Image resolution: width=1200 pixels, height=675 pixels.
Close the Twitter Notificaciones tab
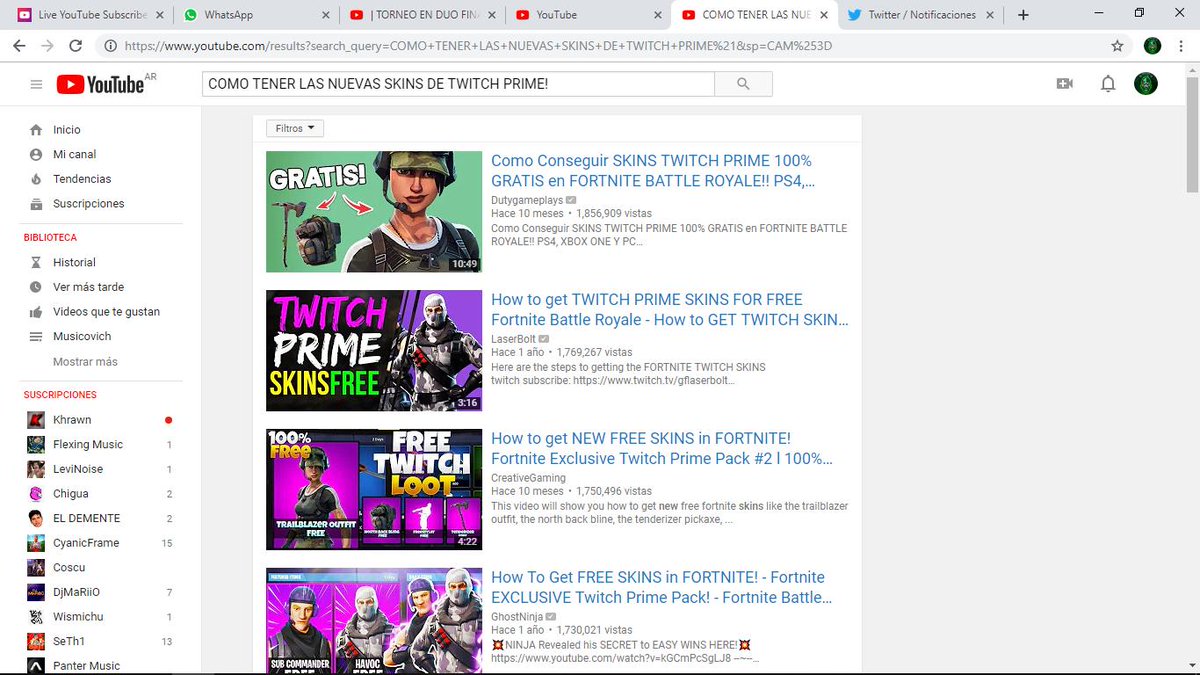tap(989, 15)
